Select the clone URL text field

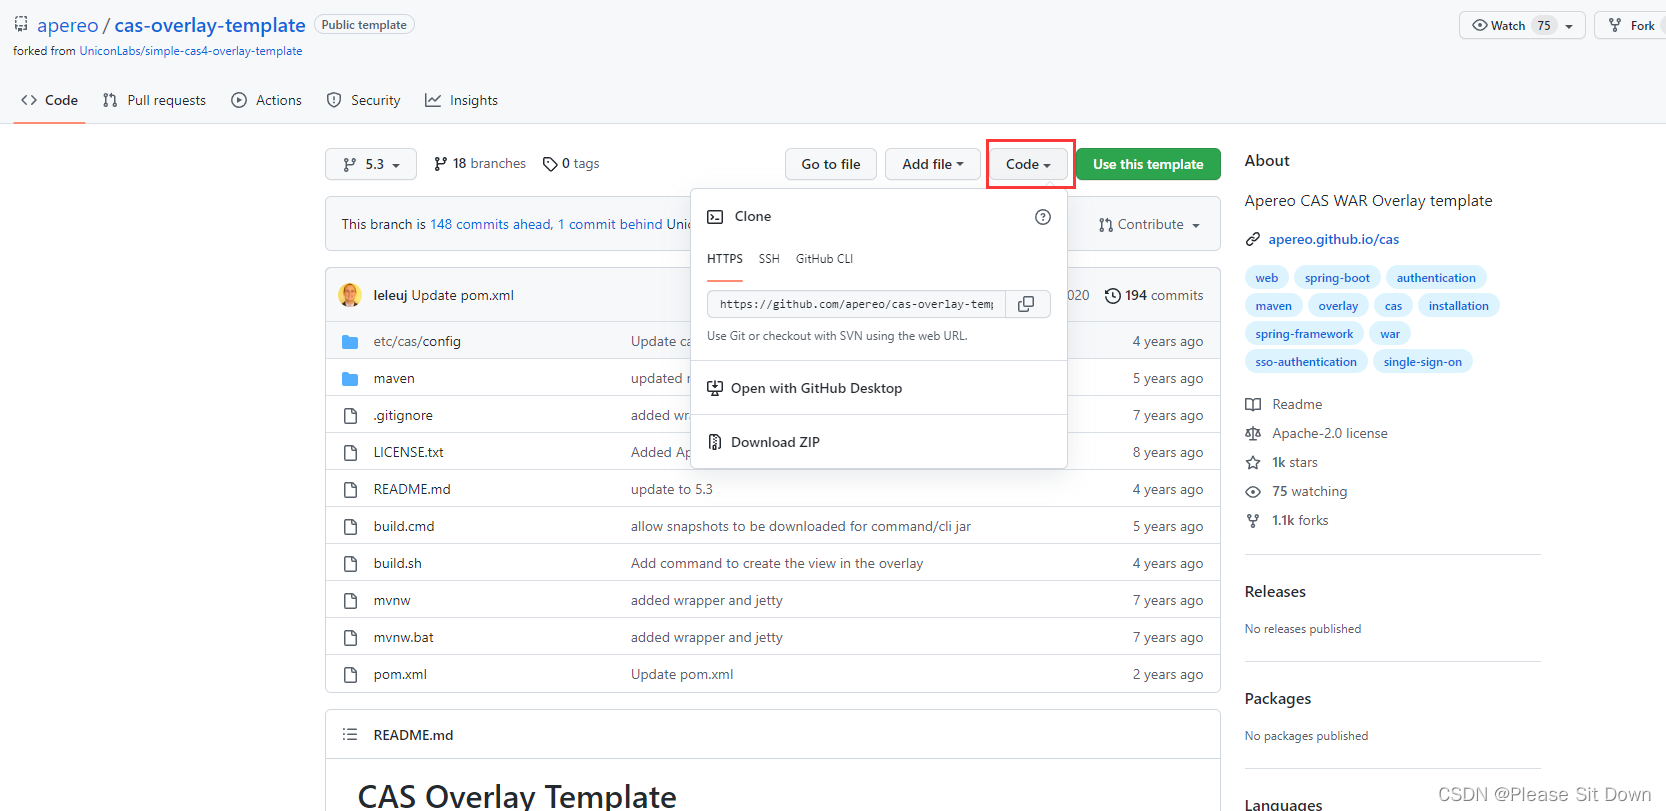click(856, 304)
